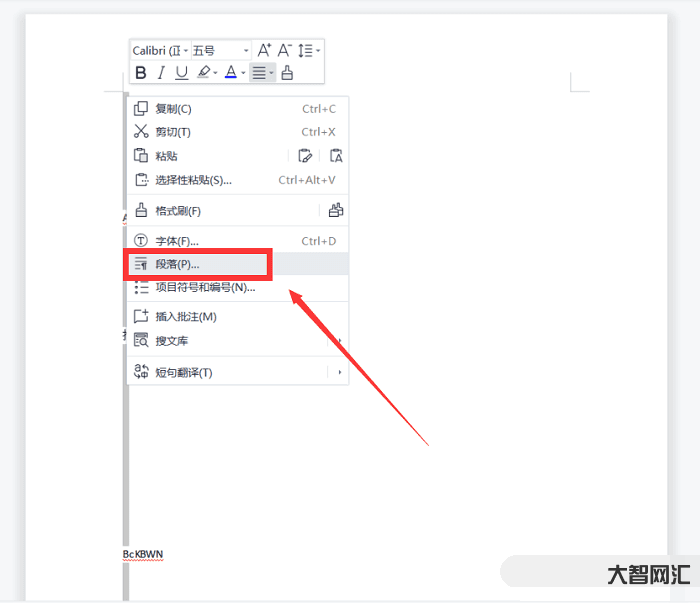This screenshot has width=700, height=603.
Task: Click the center alignment icon
Action: point(259,72)
